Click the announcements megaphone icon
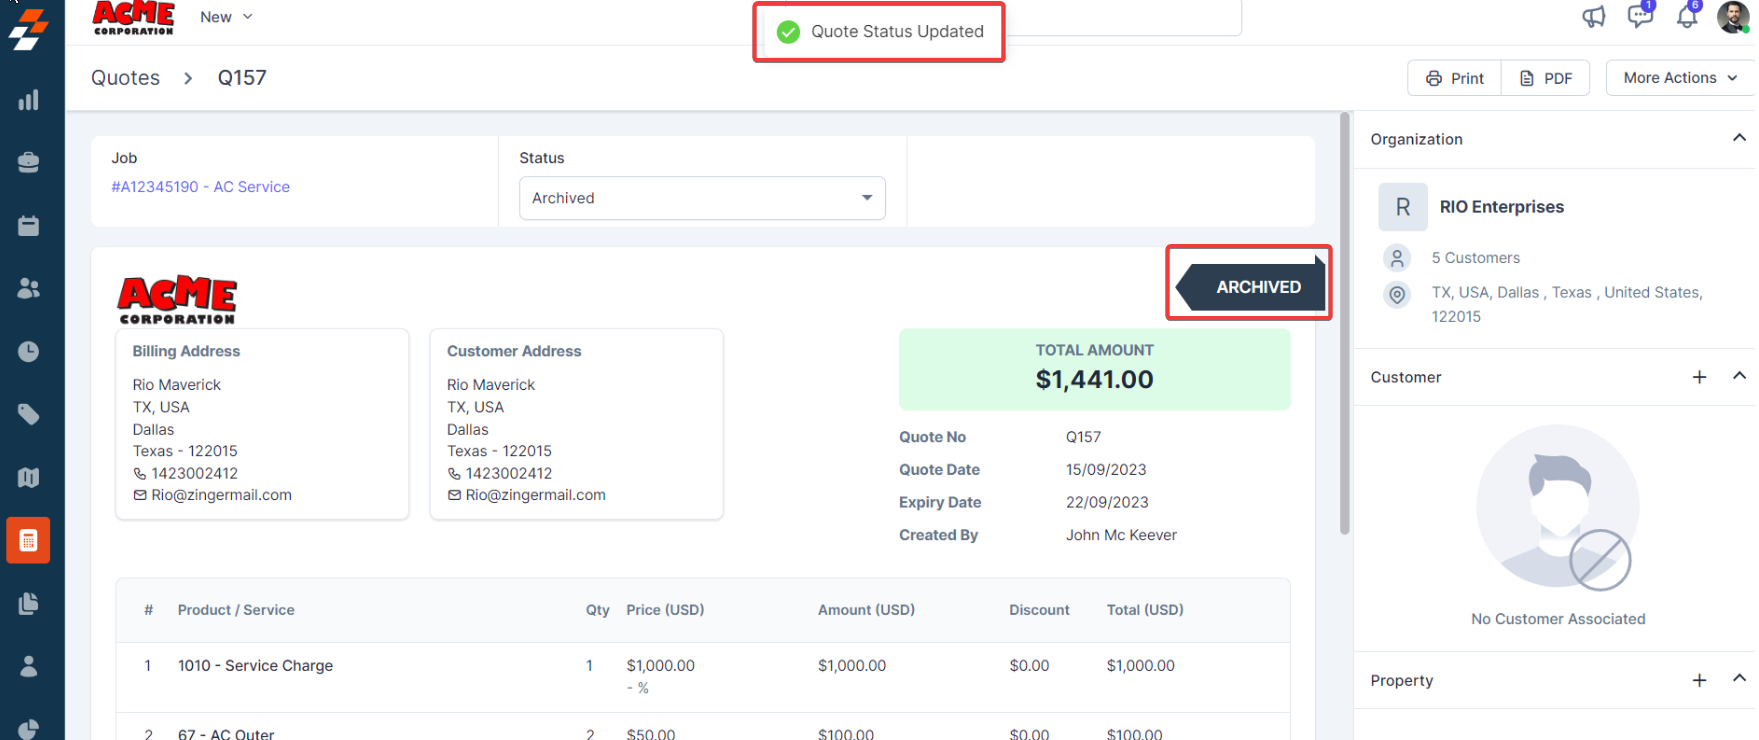The width and height of the screenshot is (1759, 740). (x=1593, y=17)
